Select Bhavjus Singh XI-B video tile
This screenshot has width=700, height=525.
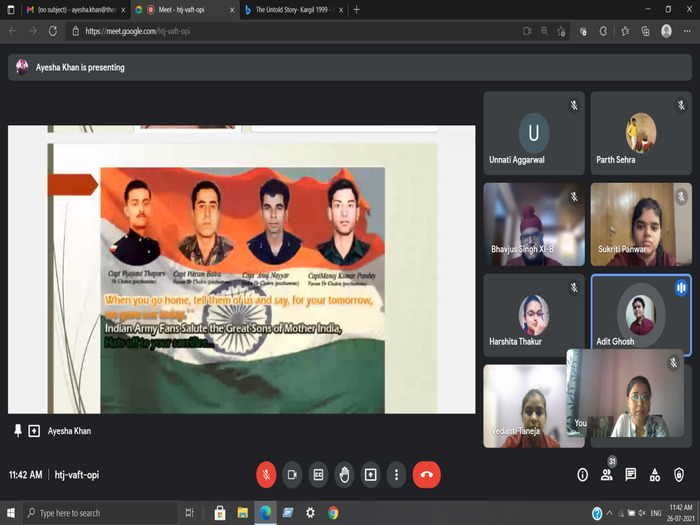(534, 224)
